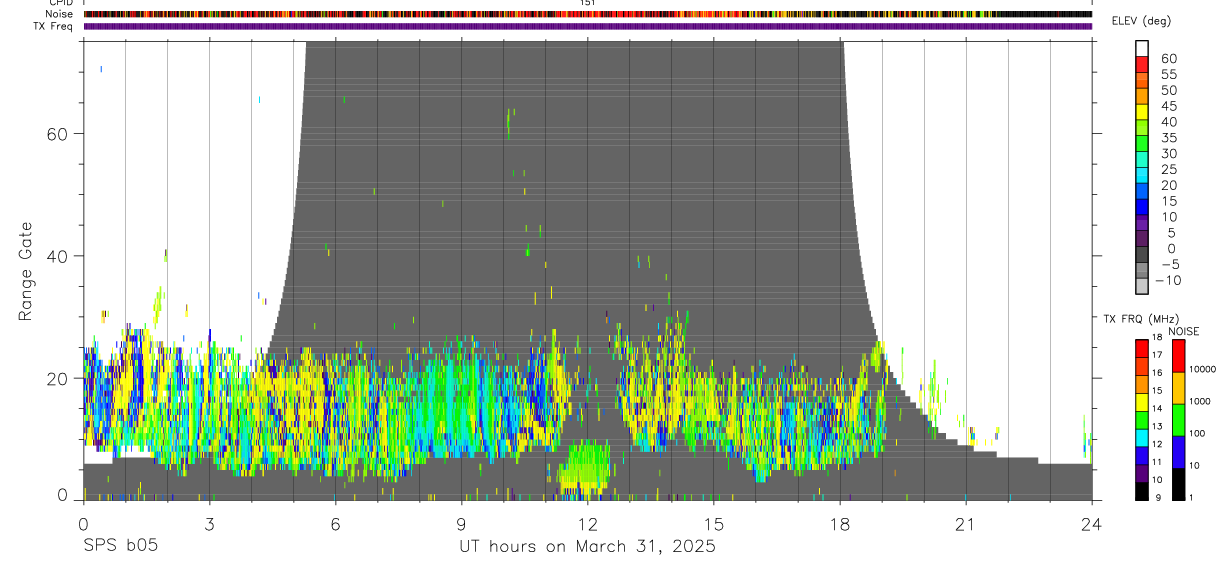Click the multicolored Noise strip above the plot

(587, 14)
